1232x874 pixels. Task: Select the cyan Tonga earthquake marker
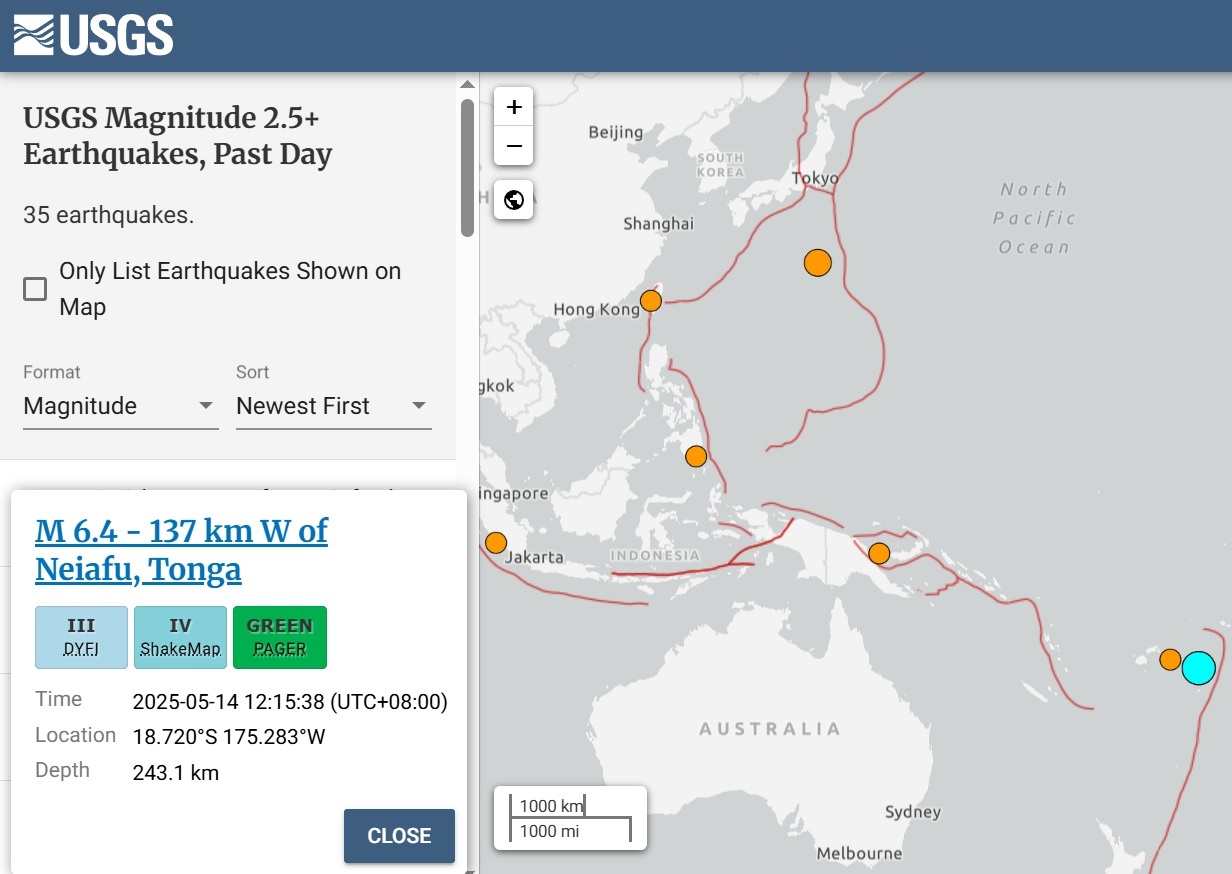point(1198,667)
